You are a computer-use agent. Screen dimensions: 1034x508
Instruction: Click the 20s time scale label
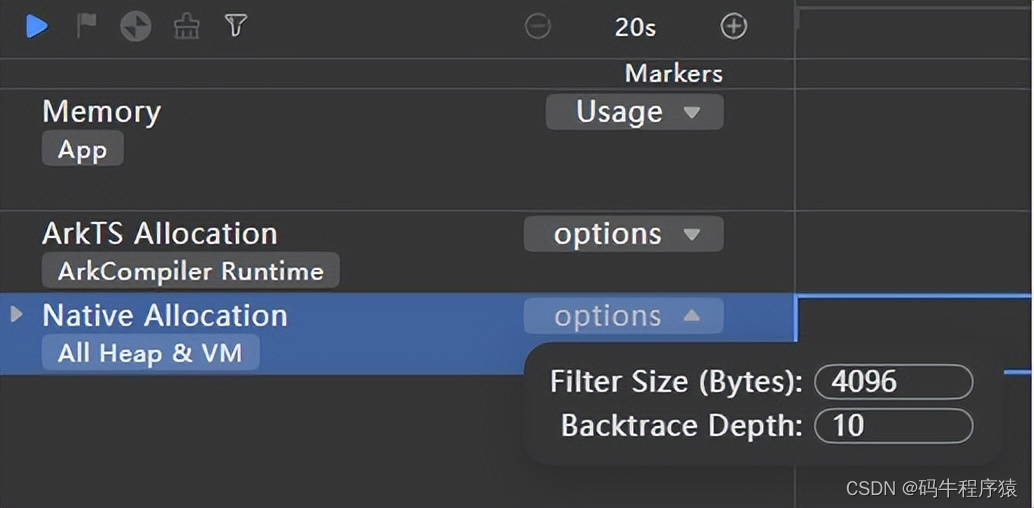click(635, 27)
